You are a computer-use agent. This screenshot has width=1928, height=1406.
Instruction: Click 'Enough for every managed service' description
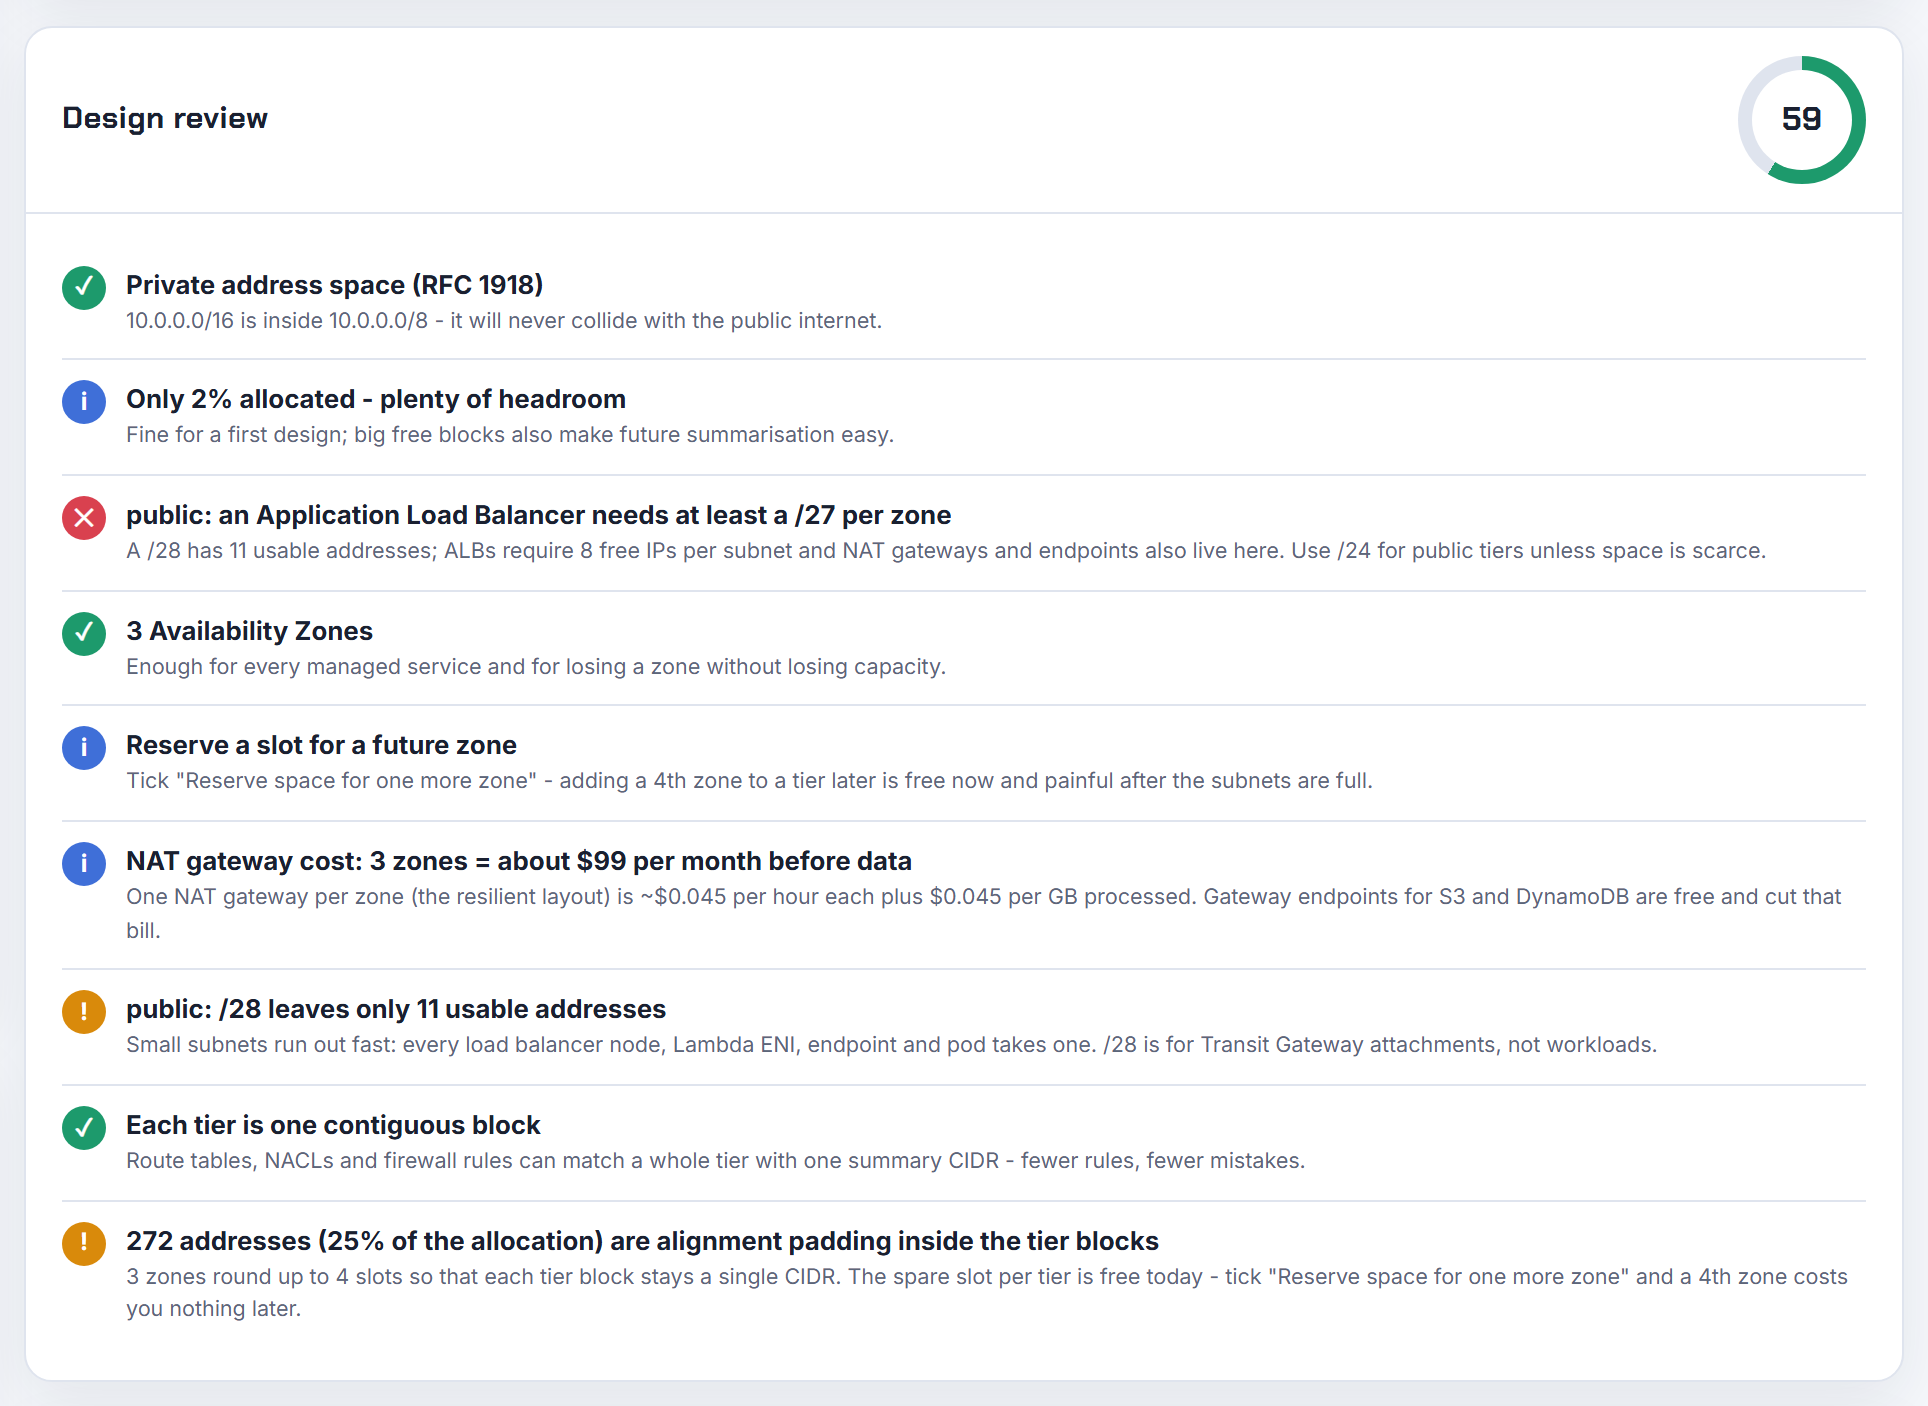(x=536, y=667)
